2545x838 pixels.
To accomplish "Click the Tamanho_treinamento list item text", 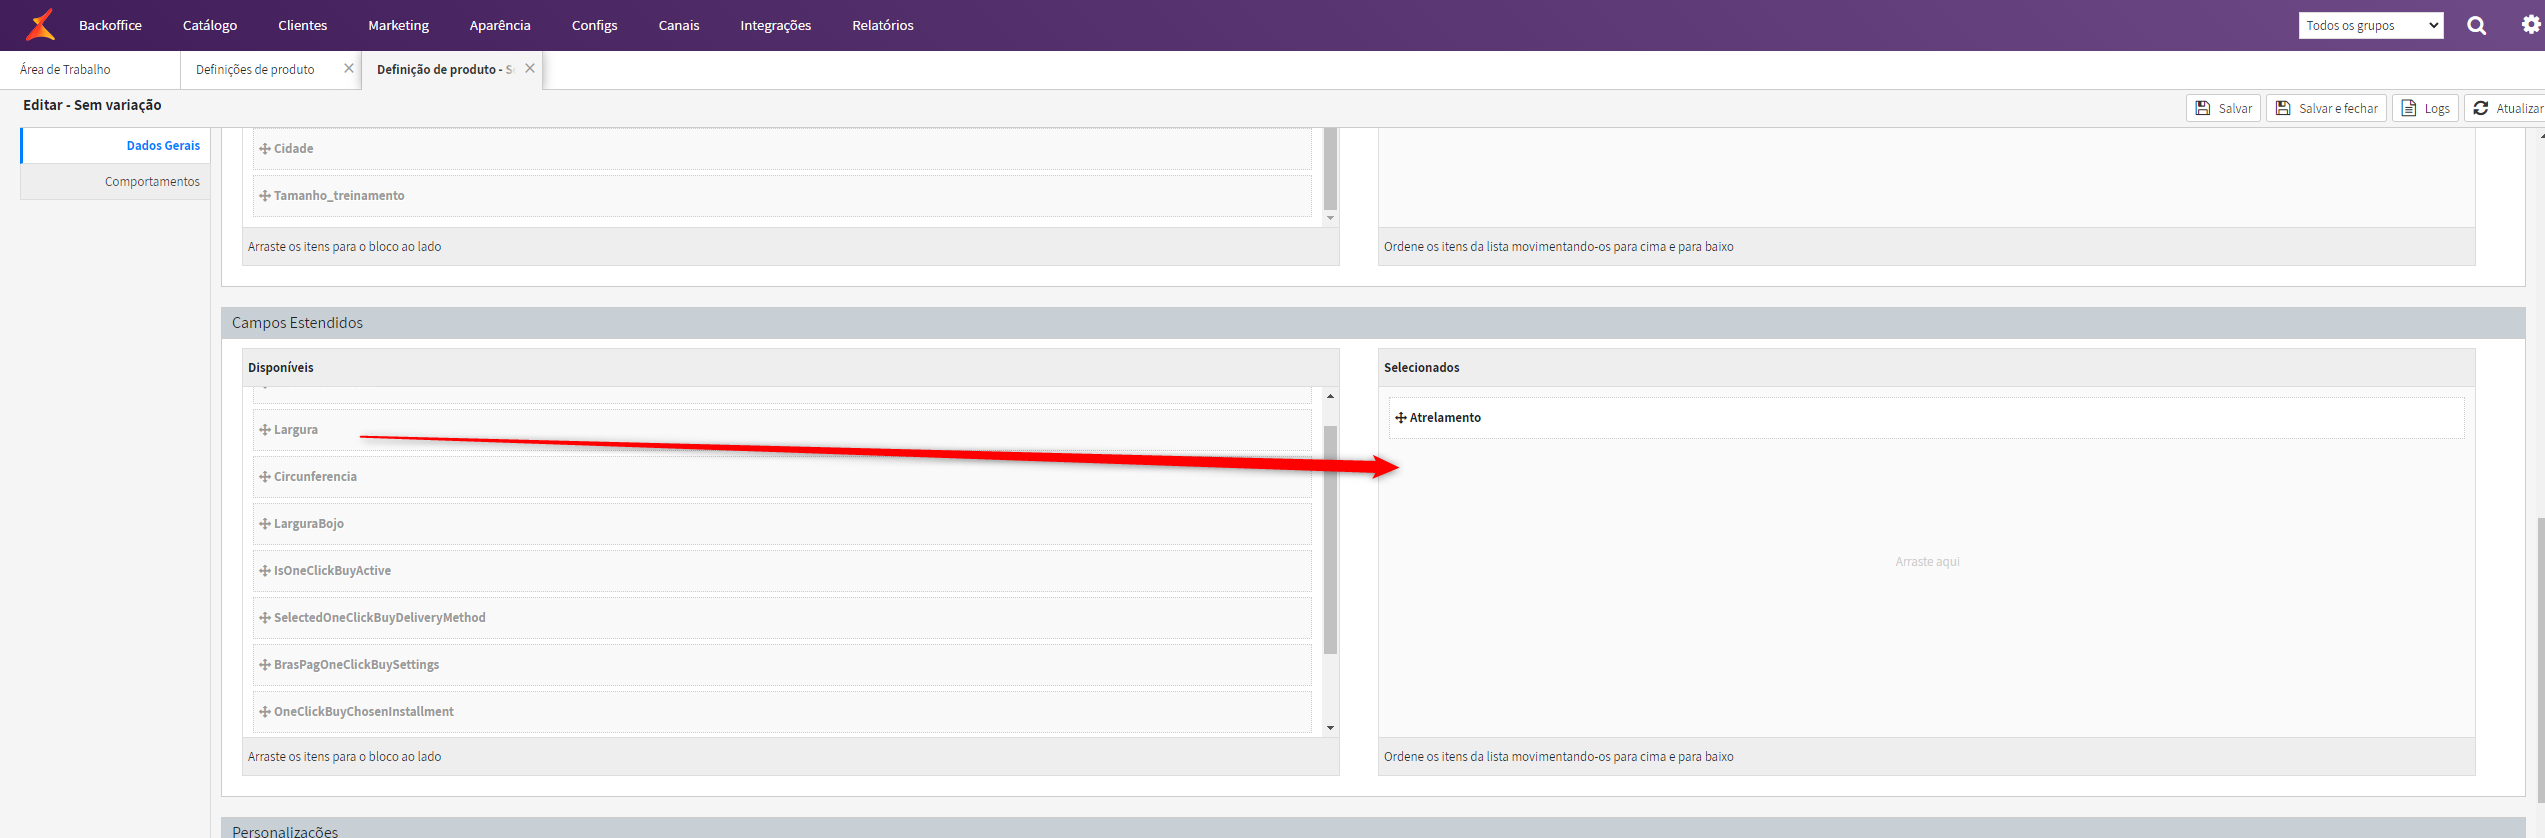I will click(x=339, y=195).
